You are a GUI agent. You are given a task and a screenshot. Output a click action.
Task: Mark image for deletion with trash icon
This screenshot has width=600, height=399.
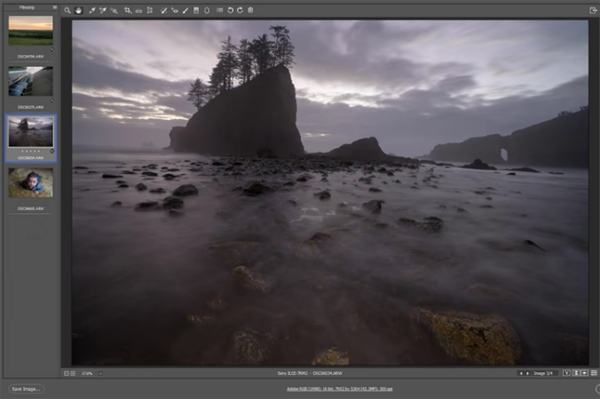coord(250,10)
